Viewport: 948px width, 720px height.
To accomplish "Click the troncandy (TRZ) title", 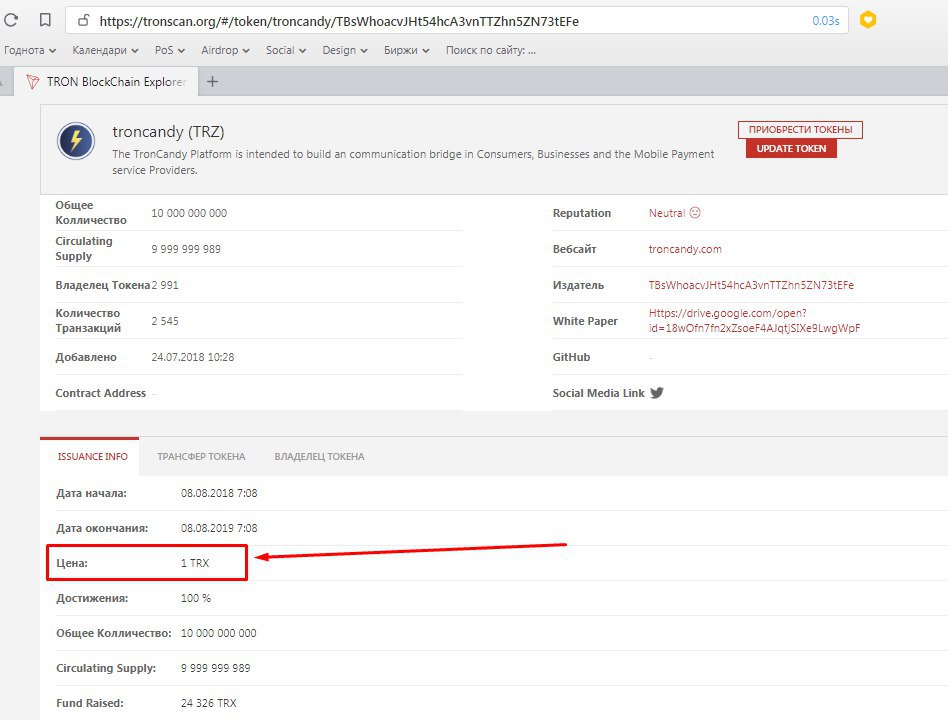I will [x=168, y=132].
